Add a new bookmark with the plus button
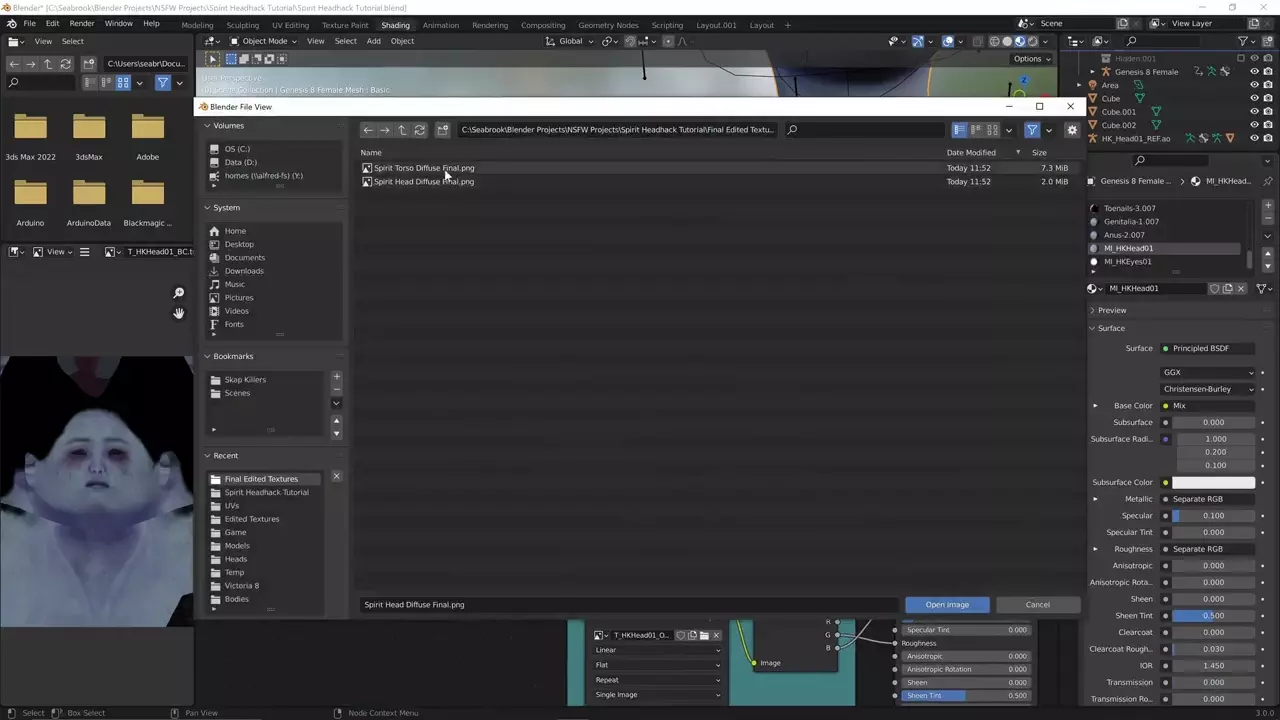This screenshot has width=1280, height=720. coord(336,377)
